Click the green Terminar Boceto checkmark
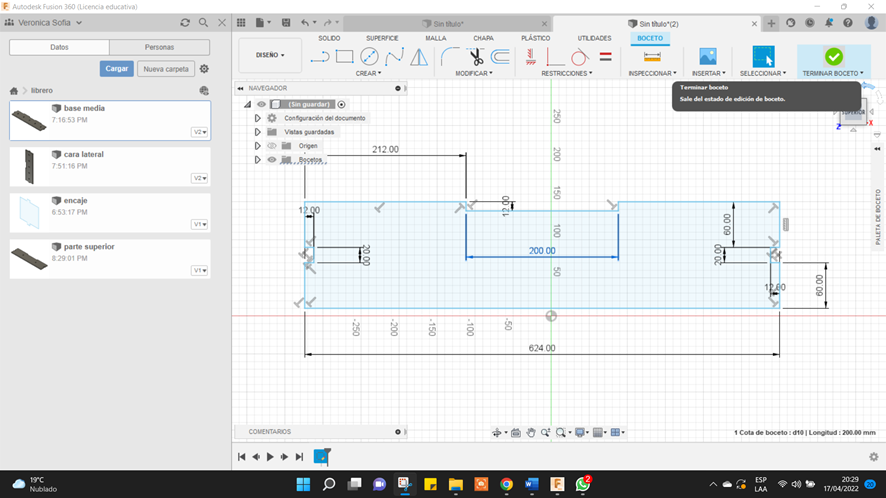The image size is (886, 498). (x=833, y=57)
